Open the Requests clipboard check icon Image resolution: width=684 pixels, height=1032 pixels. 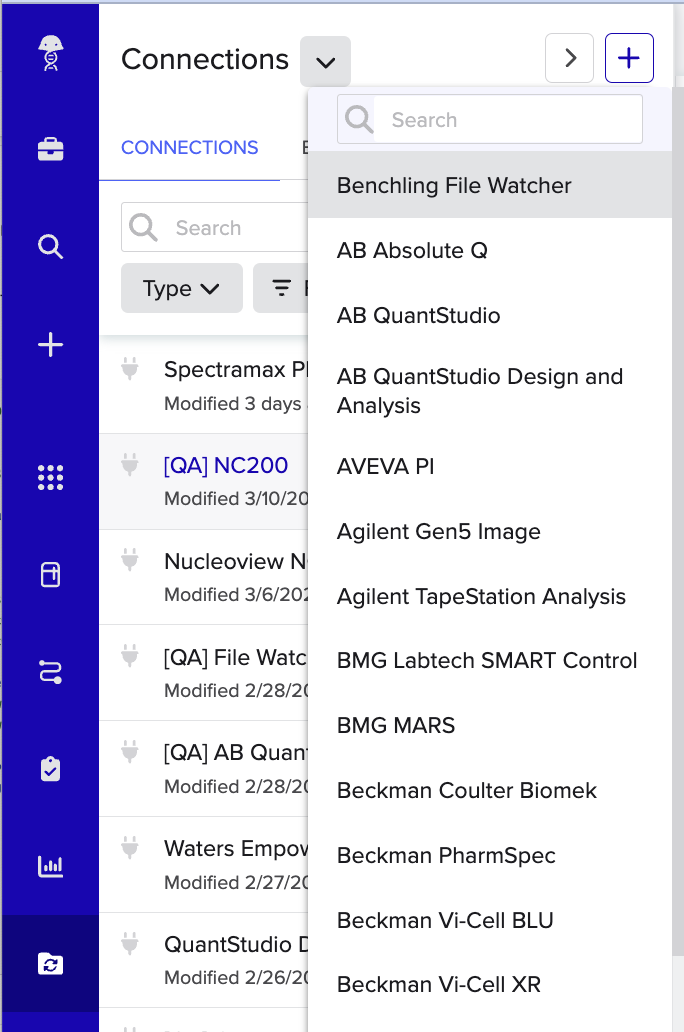[51, 769]
